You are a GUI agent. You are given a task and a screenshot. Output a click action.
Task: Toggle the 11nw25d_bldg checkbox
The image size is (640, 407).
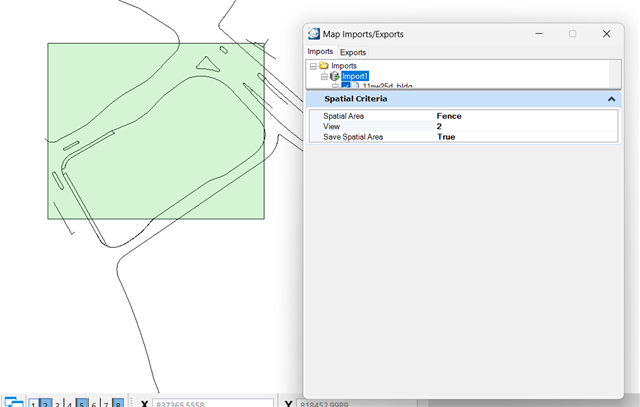[345, 87]
